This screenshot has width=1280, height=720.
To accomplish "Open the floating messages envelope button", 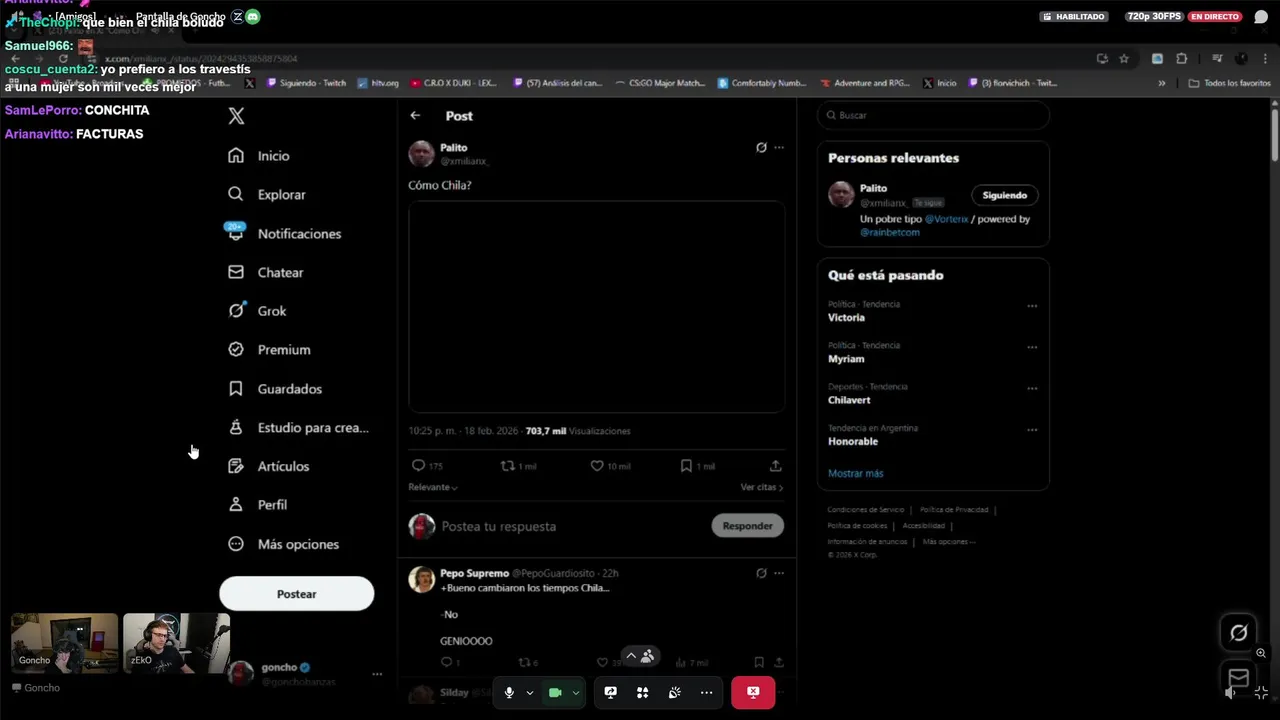I will [x=1238, y=679].
